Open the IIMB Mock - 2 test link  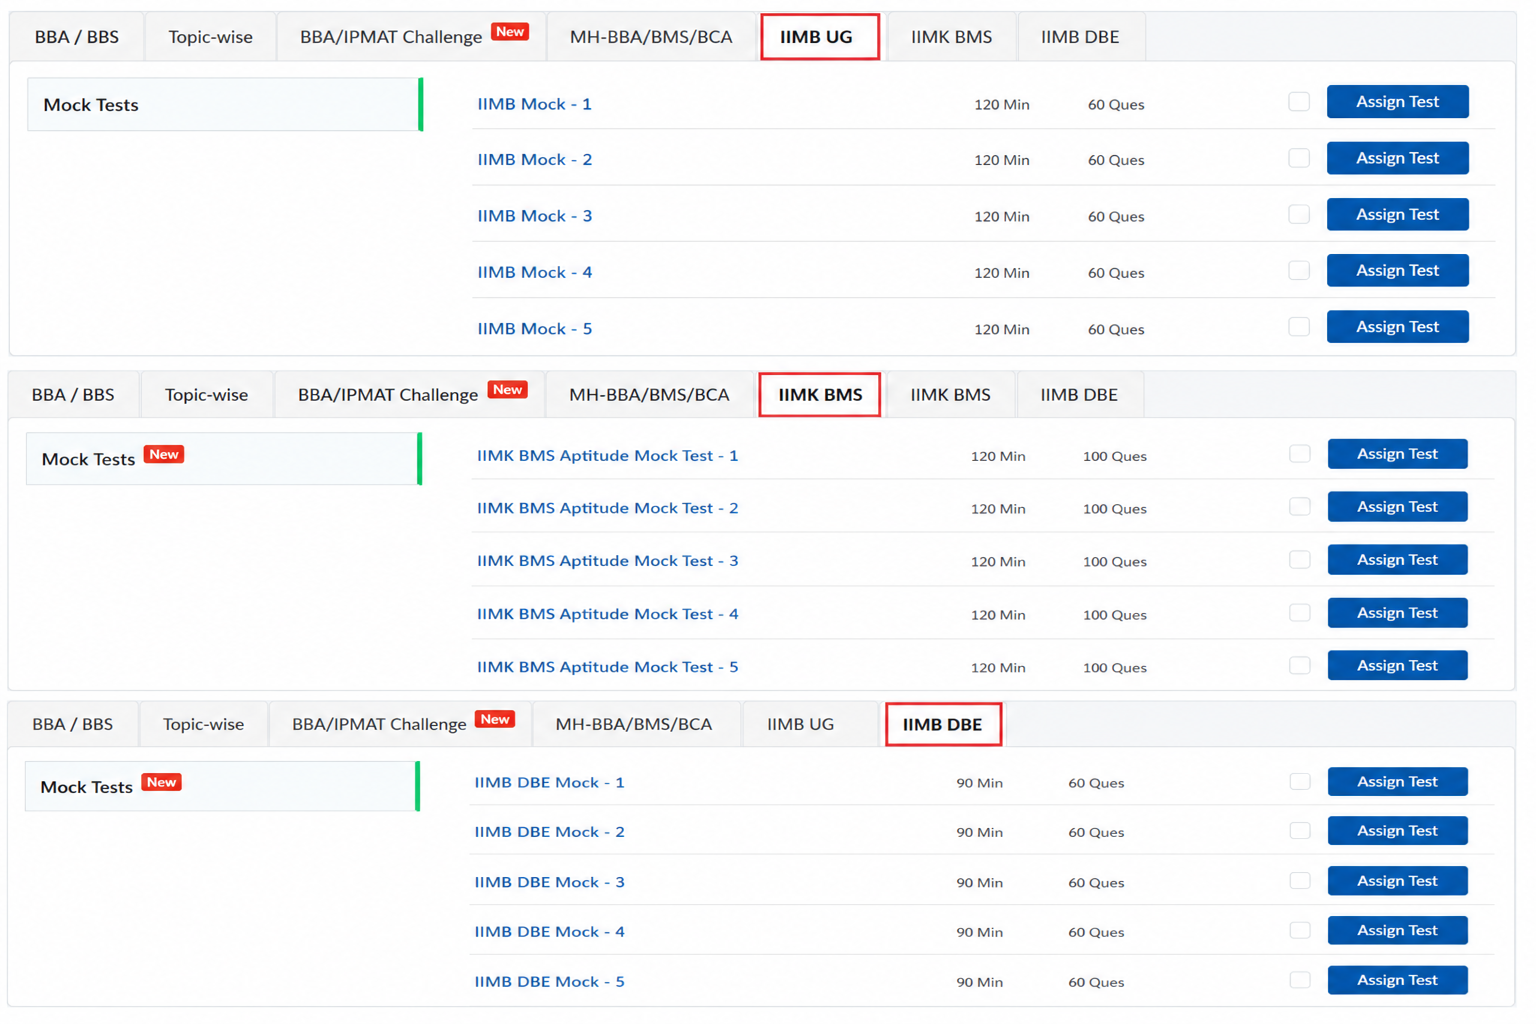(534, 160)
